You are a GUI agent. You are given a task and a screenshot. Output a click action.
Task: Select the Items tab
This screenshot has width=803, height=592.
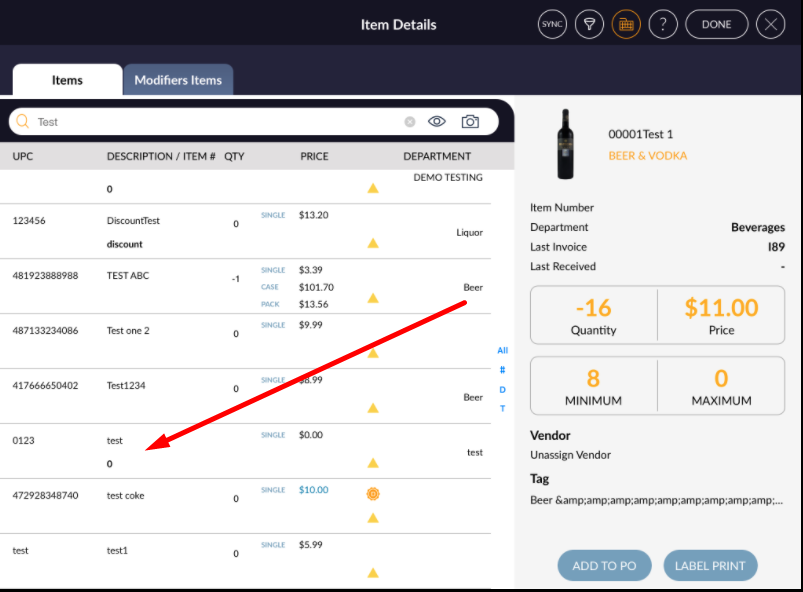coord(67,80)
